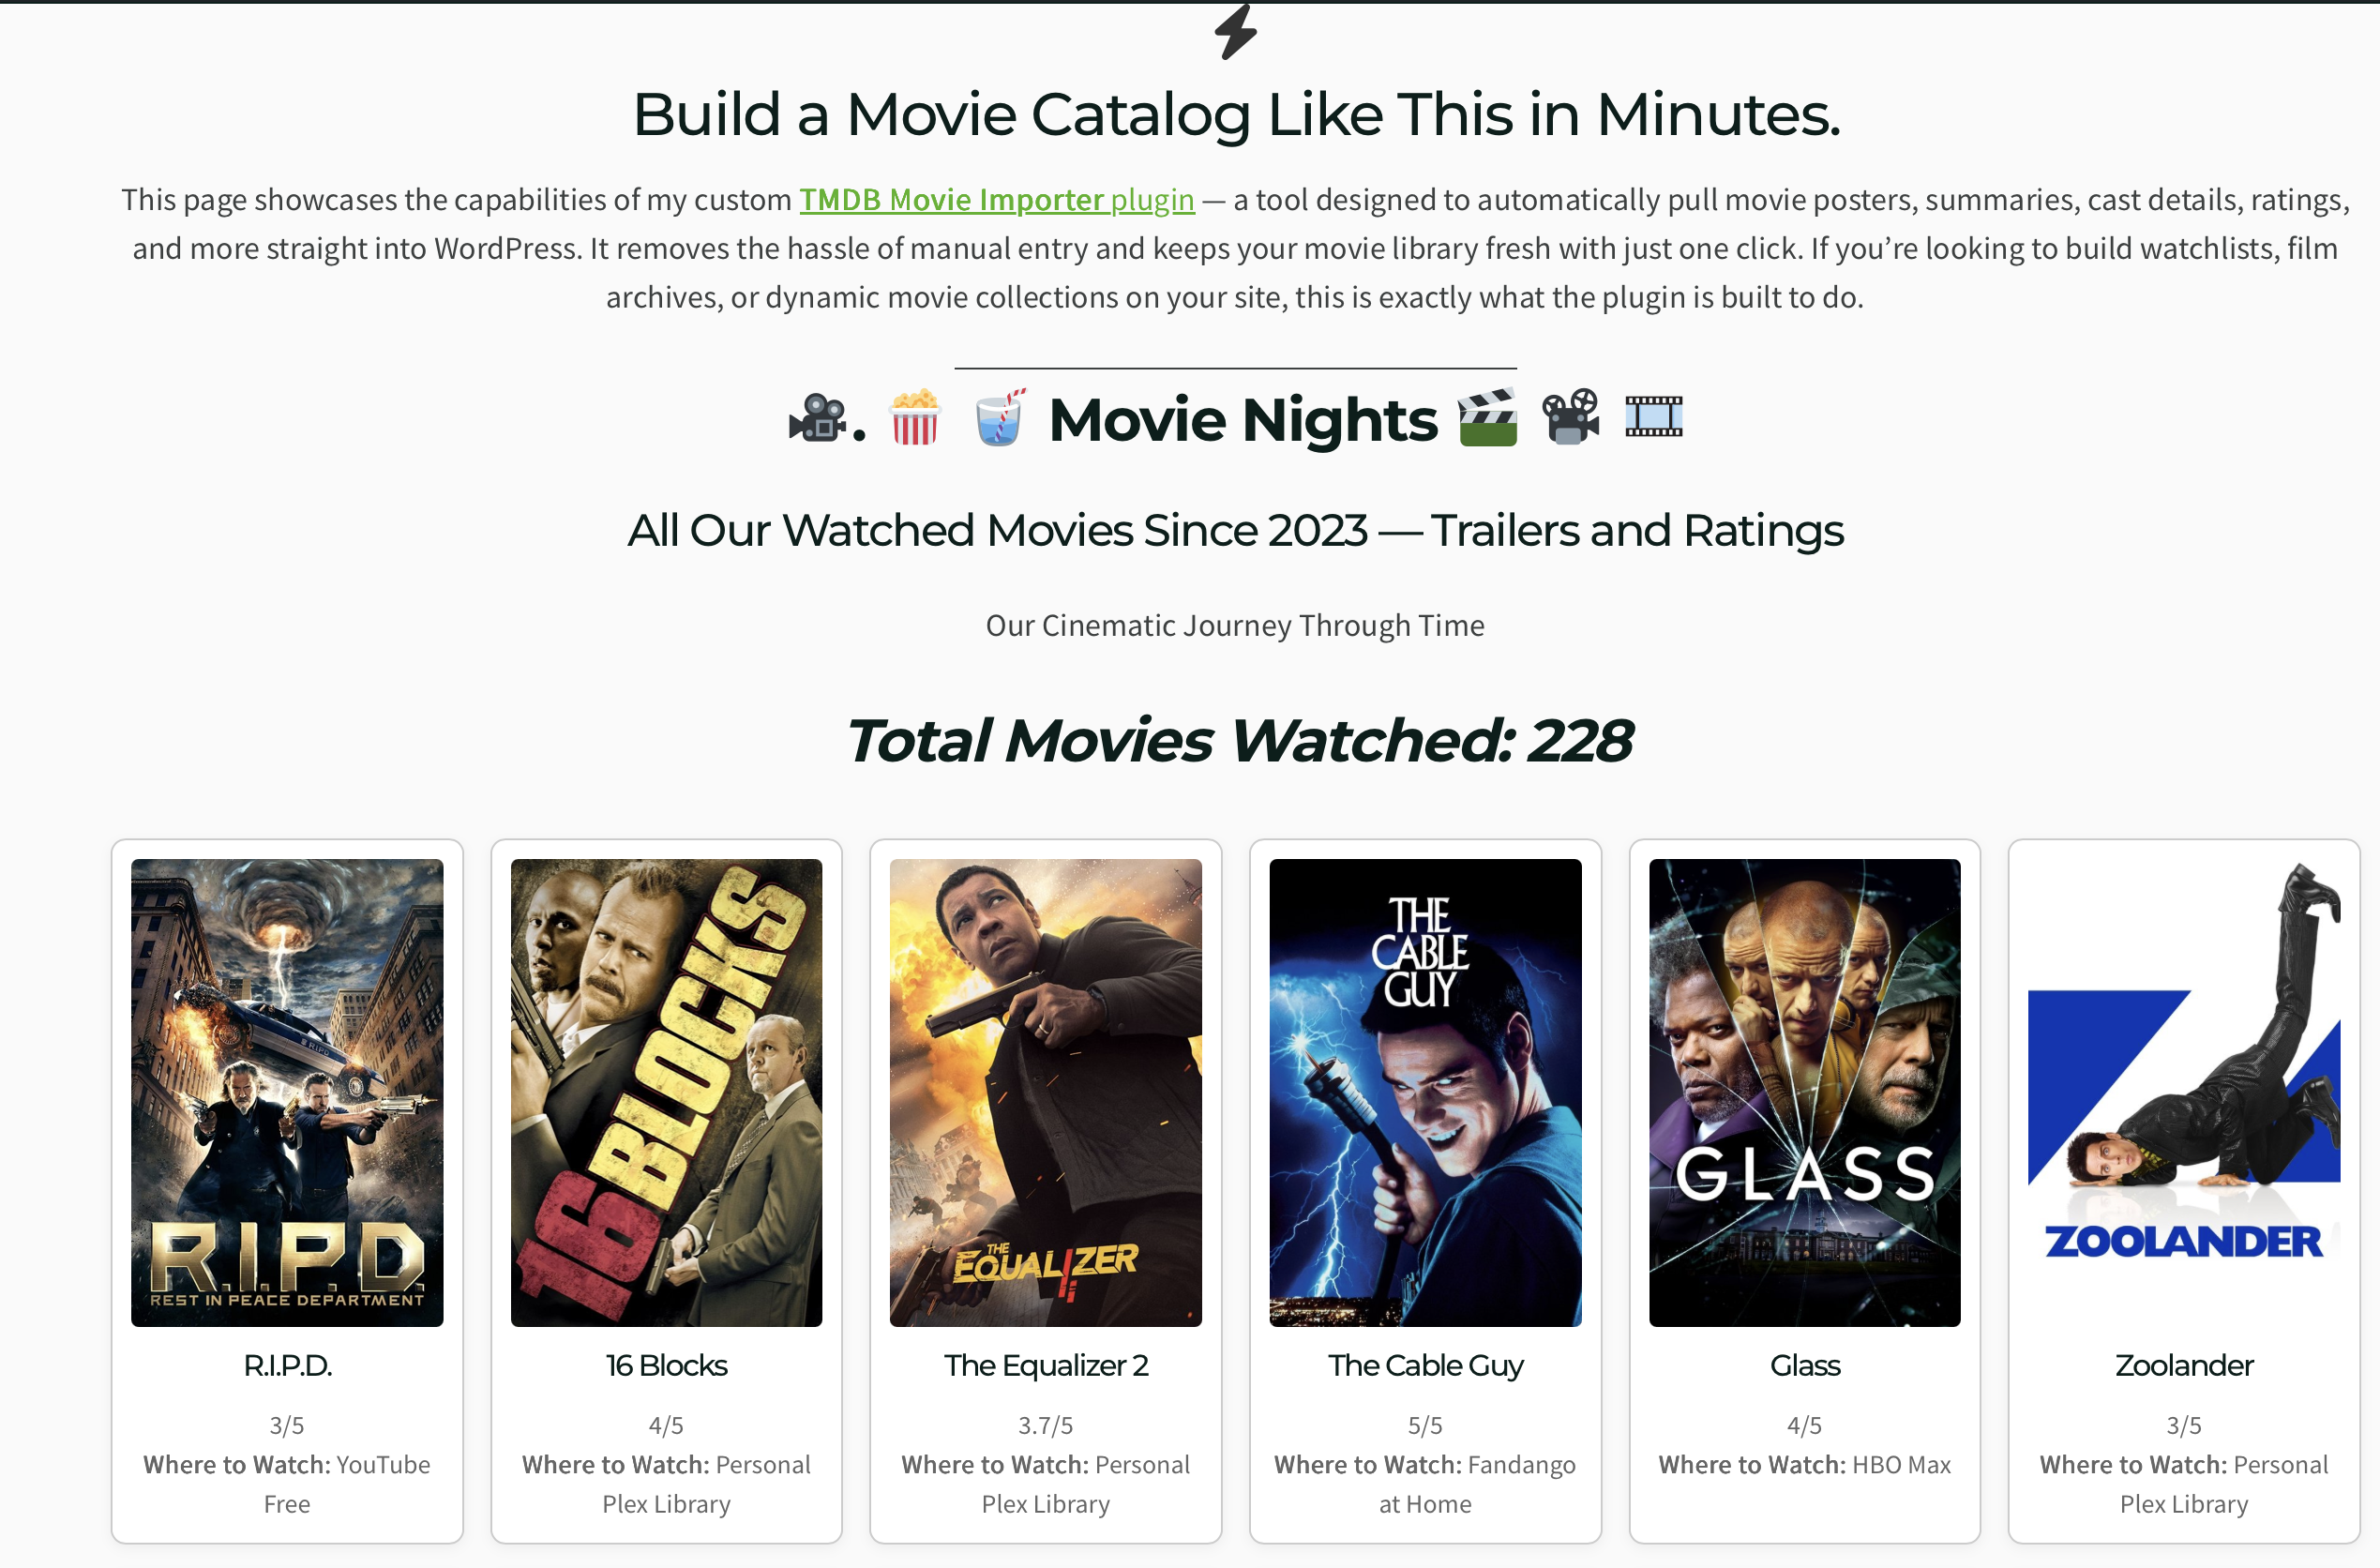Click the soda cup emoji icon
Image resolution: width=2380 pixels, height=1568 pixels.
[1000, 416]
